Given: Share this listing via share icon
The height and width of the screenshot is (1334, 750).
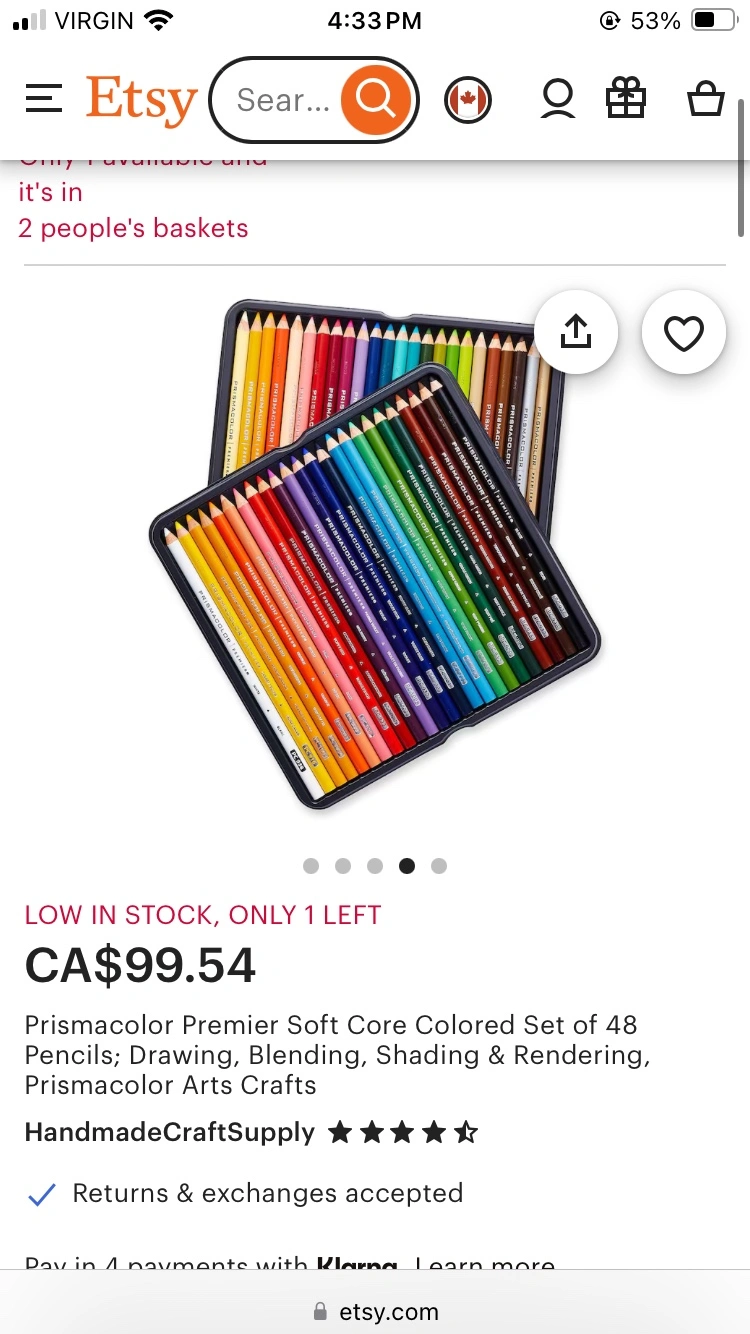Looking at the screenshot, I should tap(576, 332).
